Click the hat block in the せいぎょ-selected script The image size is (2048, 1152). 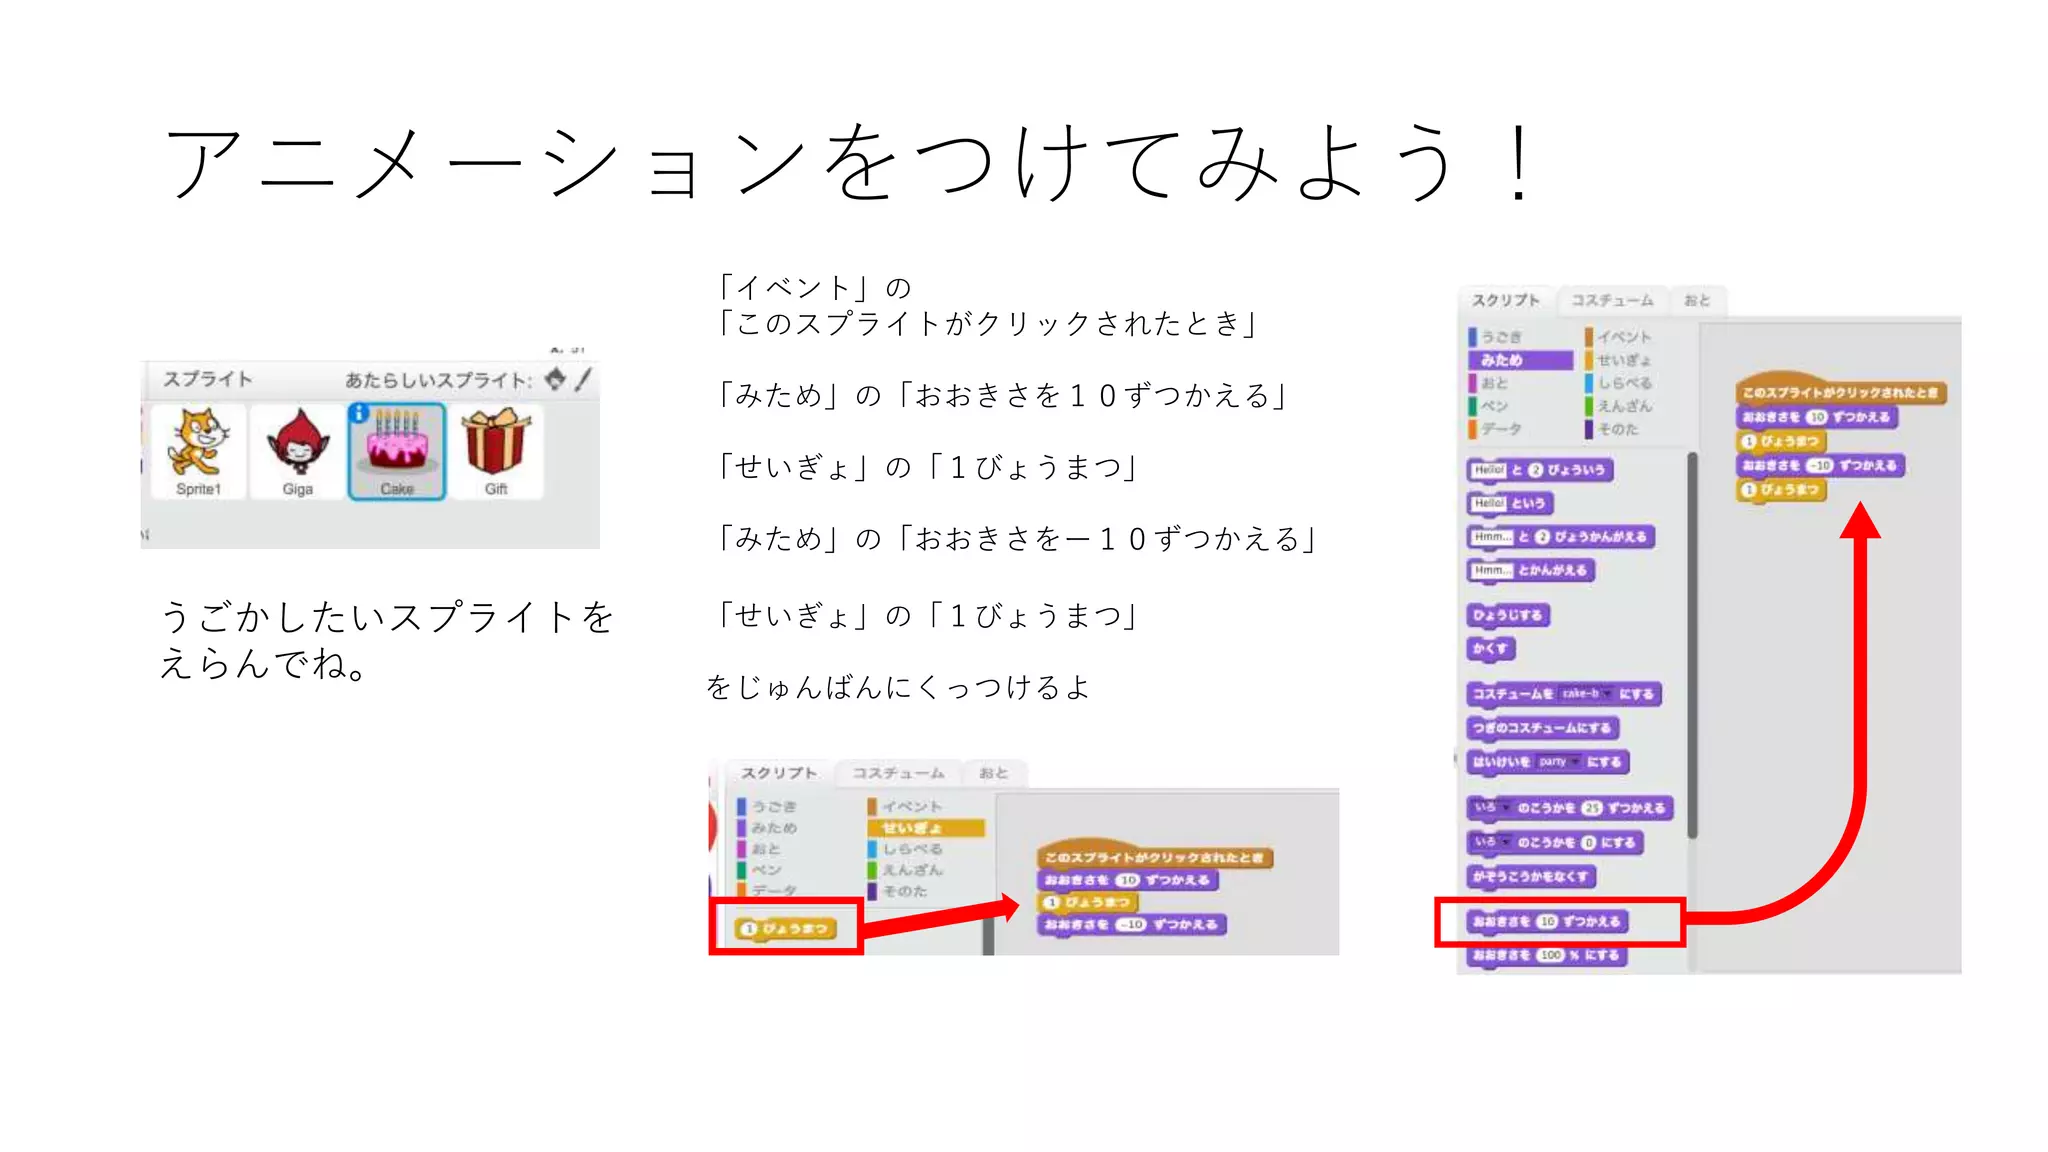tap(1154, 854)
